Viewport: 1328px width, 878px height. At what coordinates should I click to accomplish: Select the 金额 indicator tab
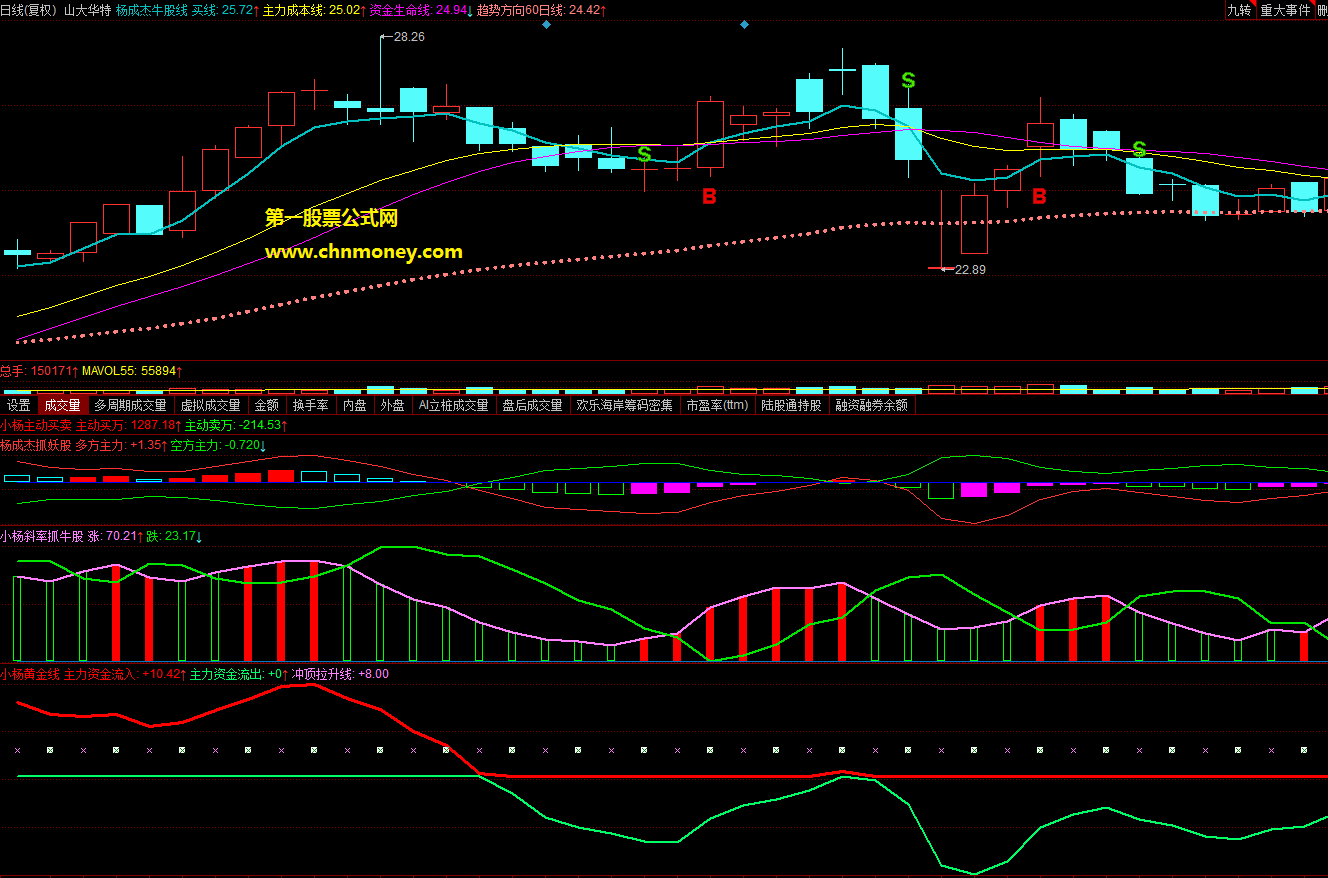pos(266,405)
